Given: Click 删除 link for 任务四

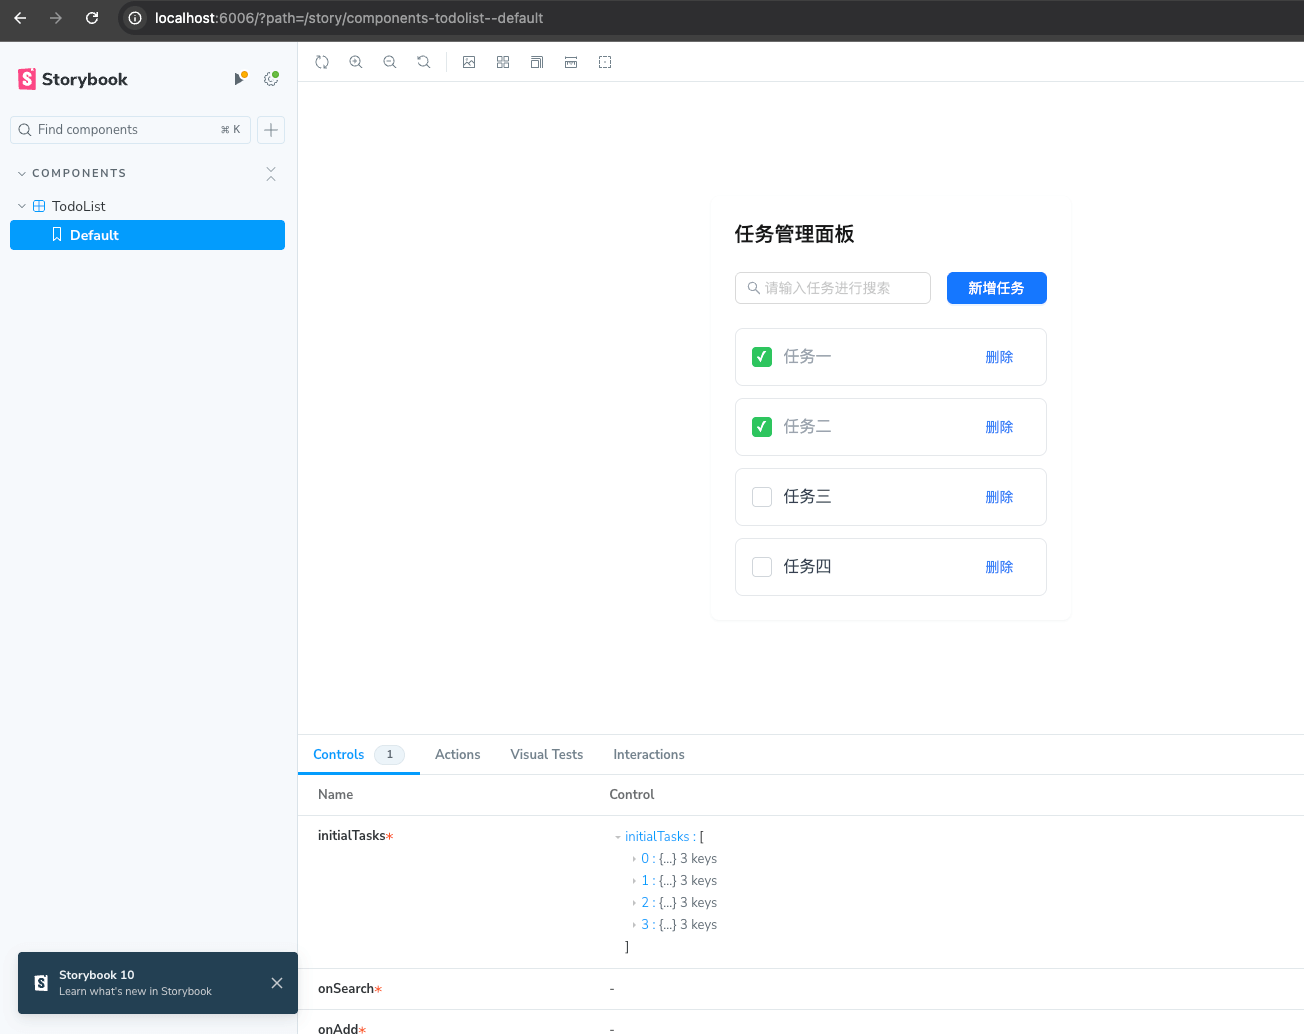Looking at the screenshot, I should click(x=999, y=567).
